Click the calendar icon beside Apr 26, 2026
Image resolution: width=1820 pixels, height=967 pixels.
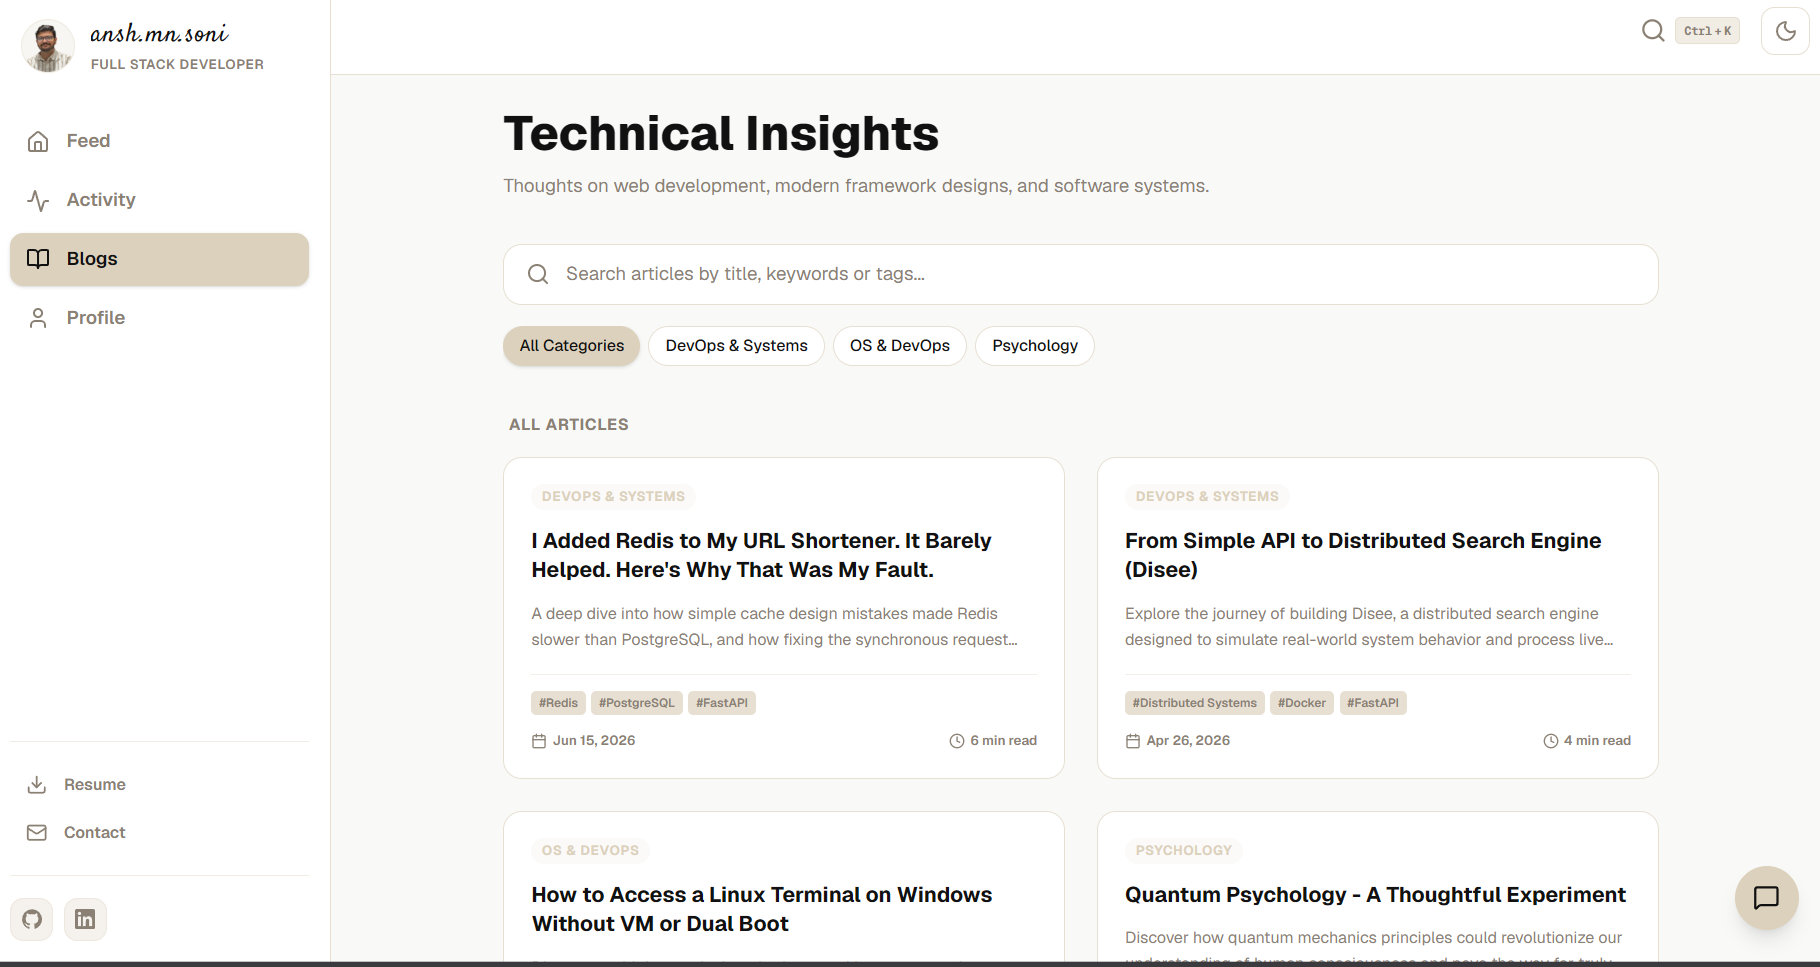tap(1133, 741)
